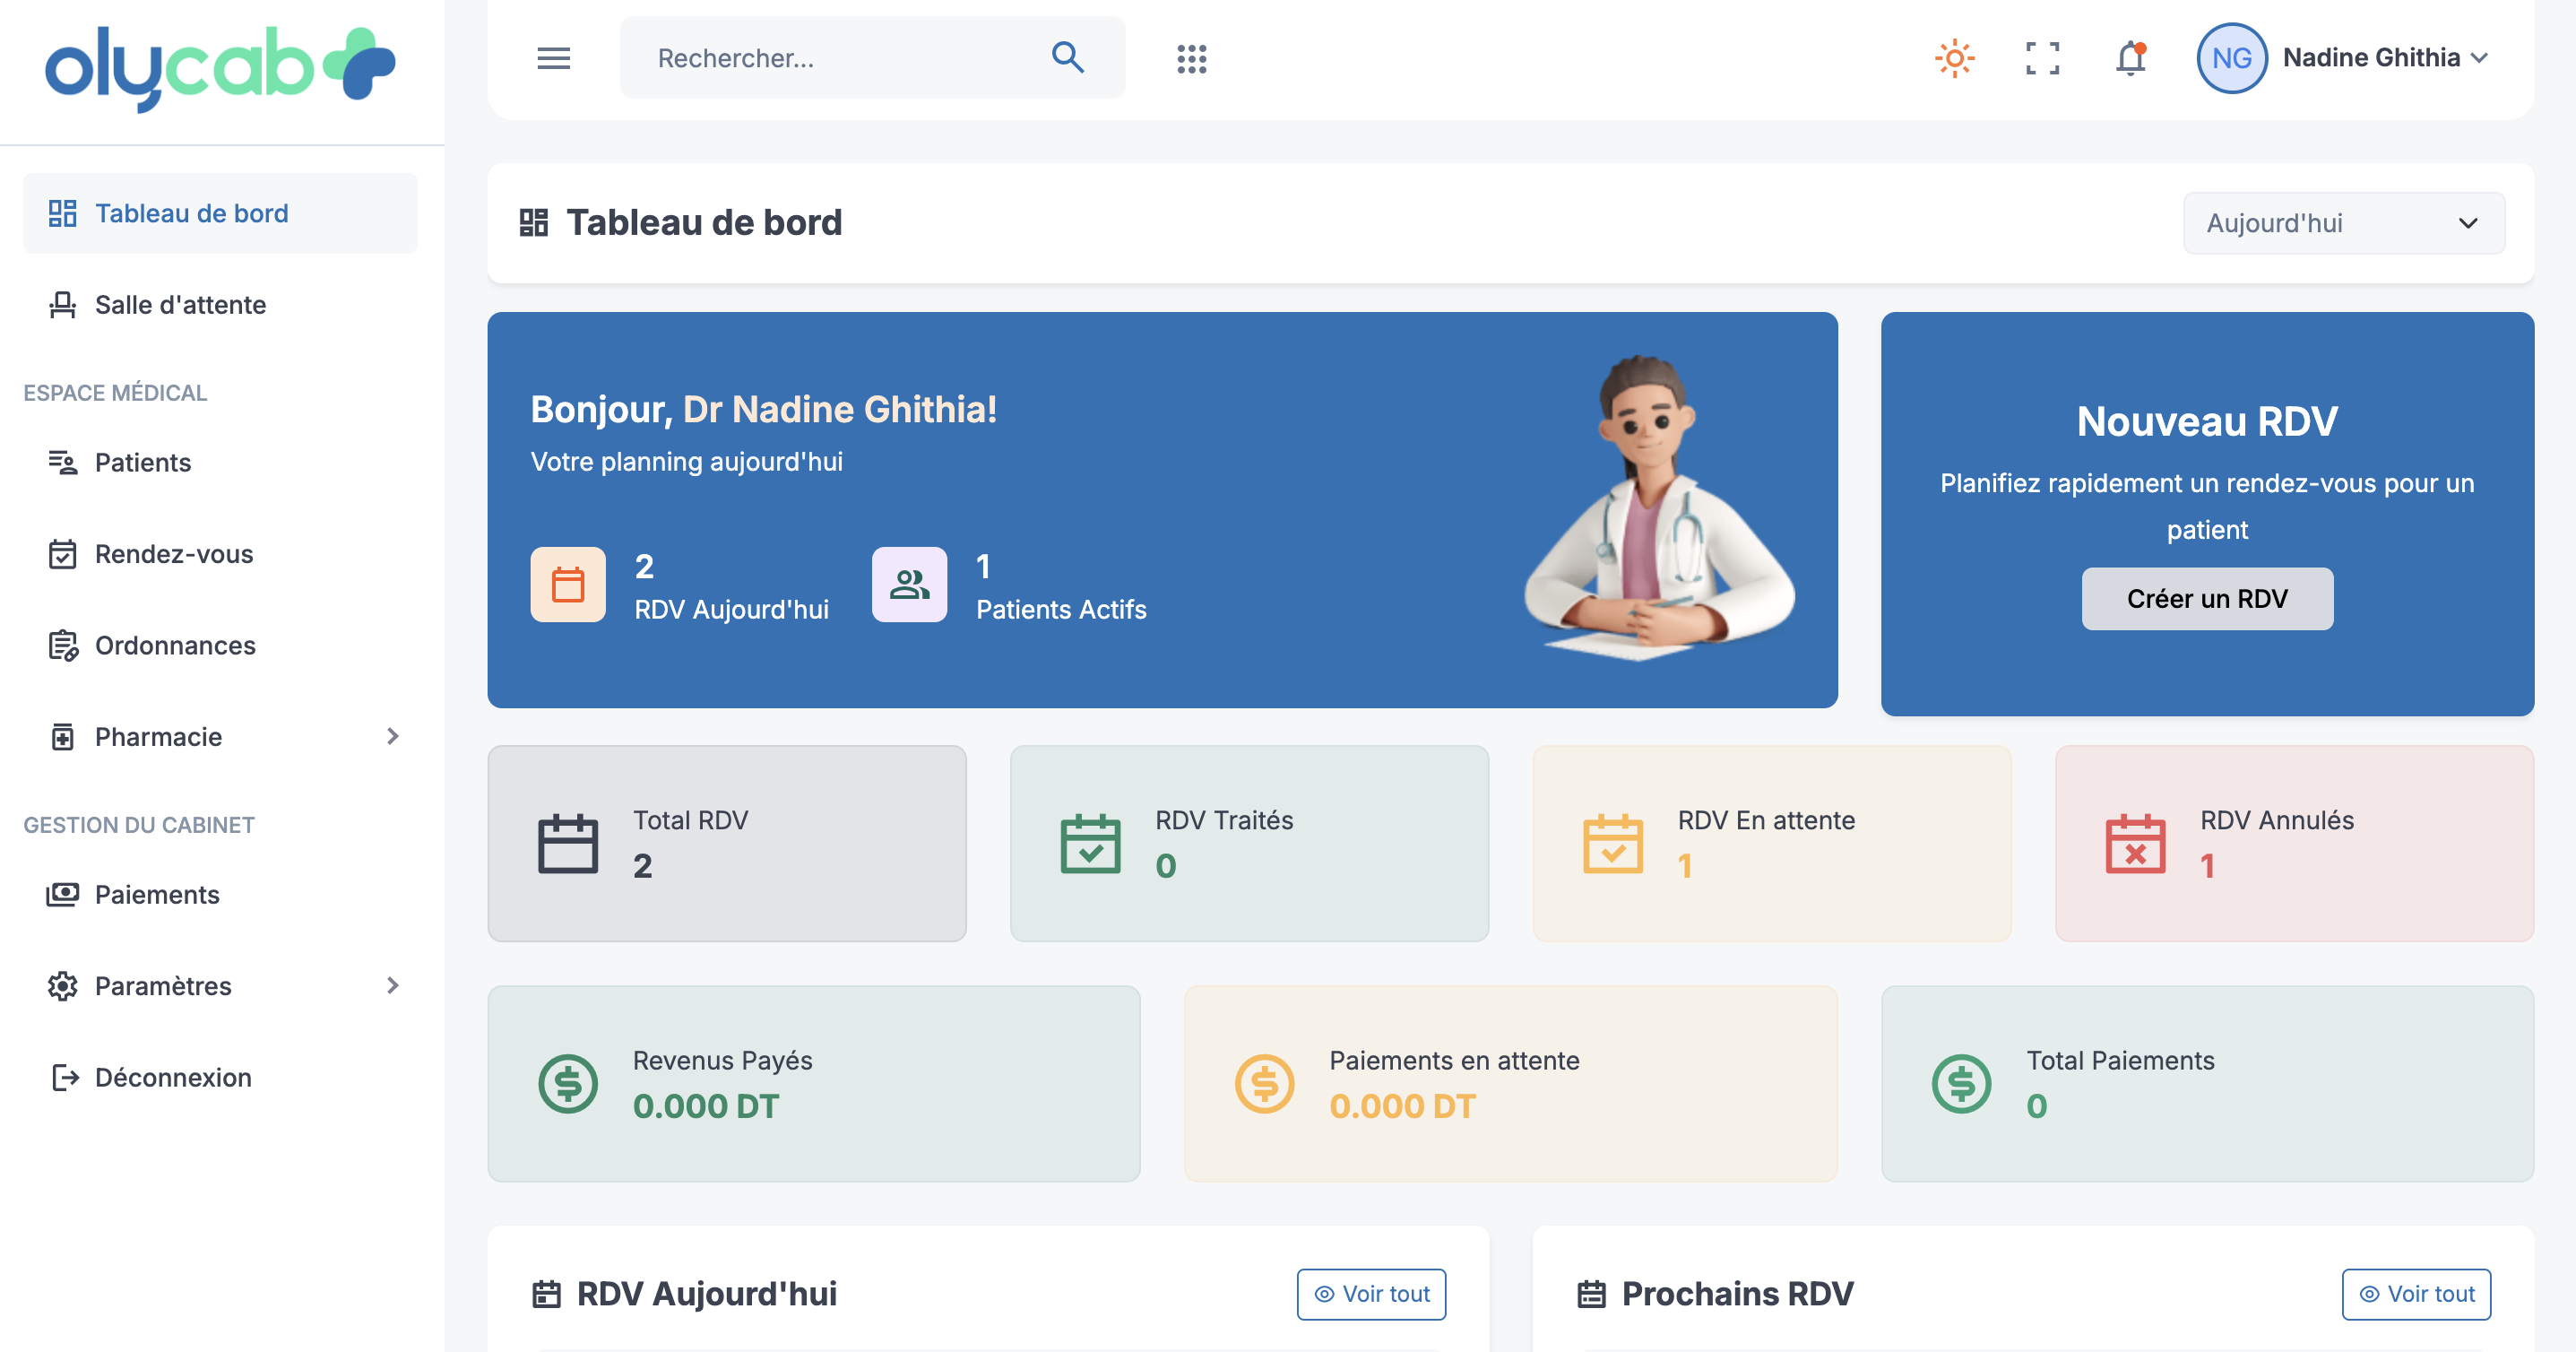This screenshot has height=1352, width=2576.
Task: Click the Déconnexion logout icon
Action: pos(64,1077)
